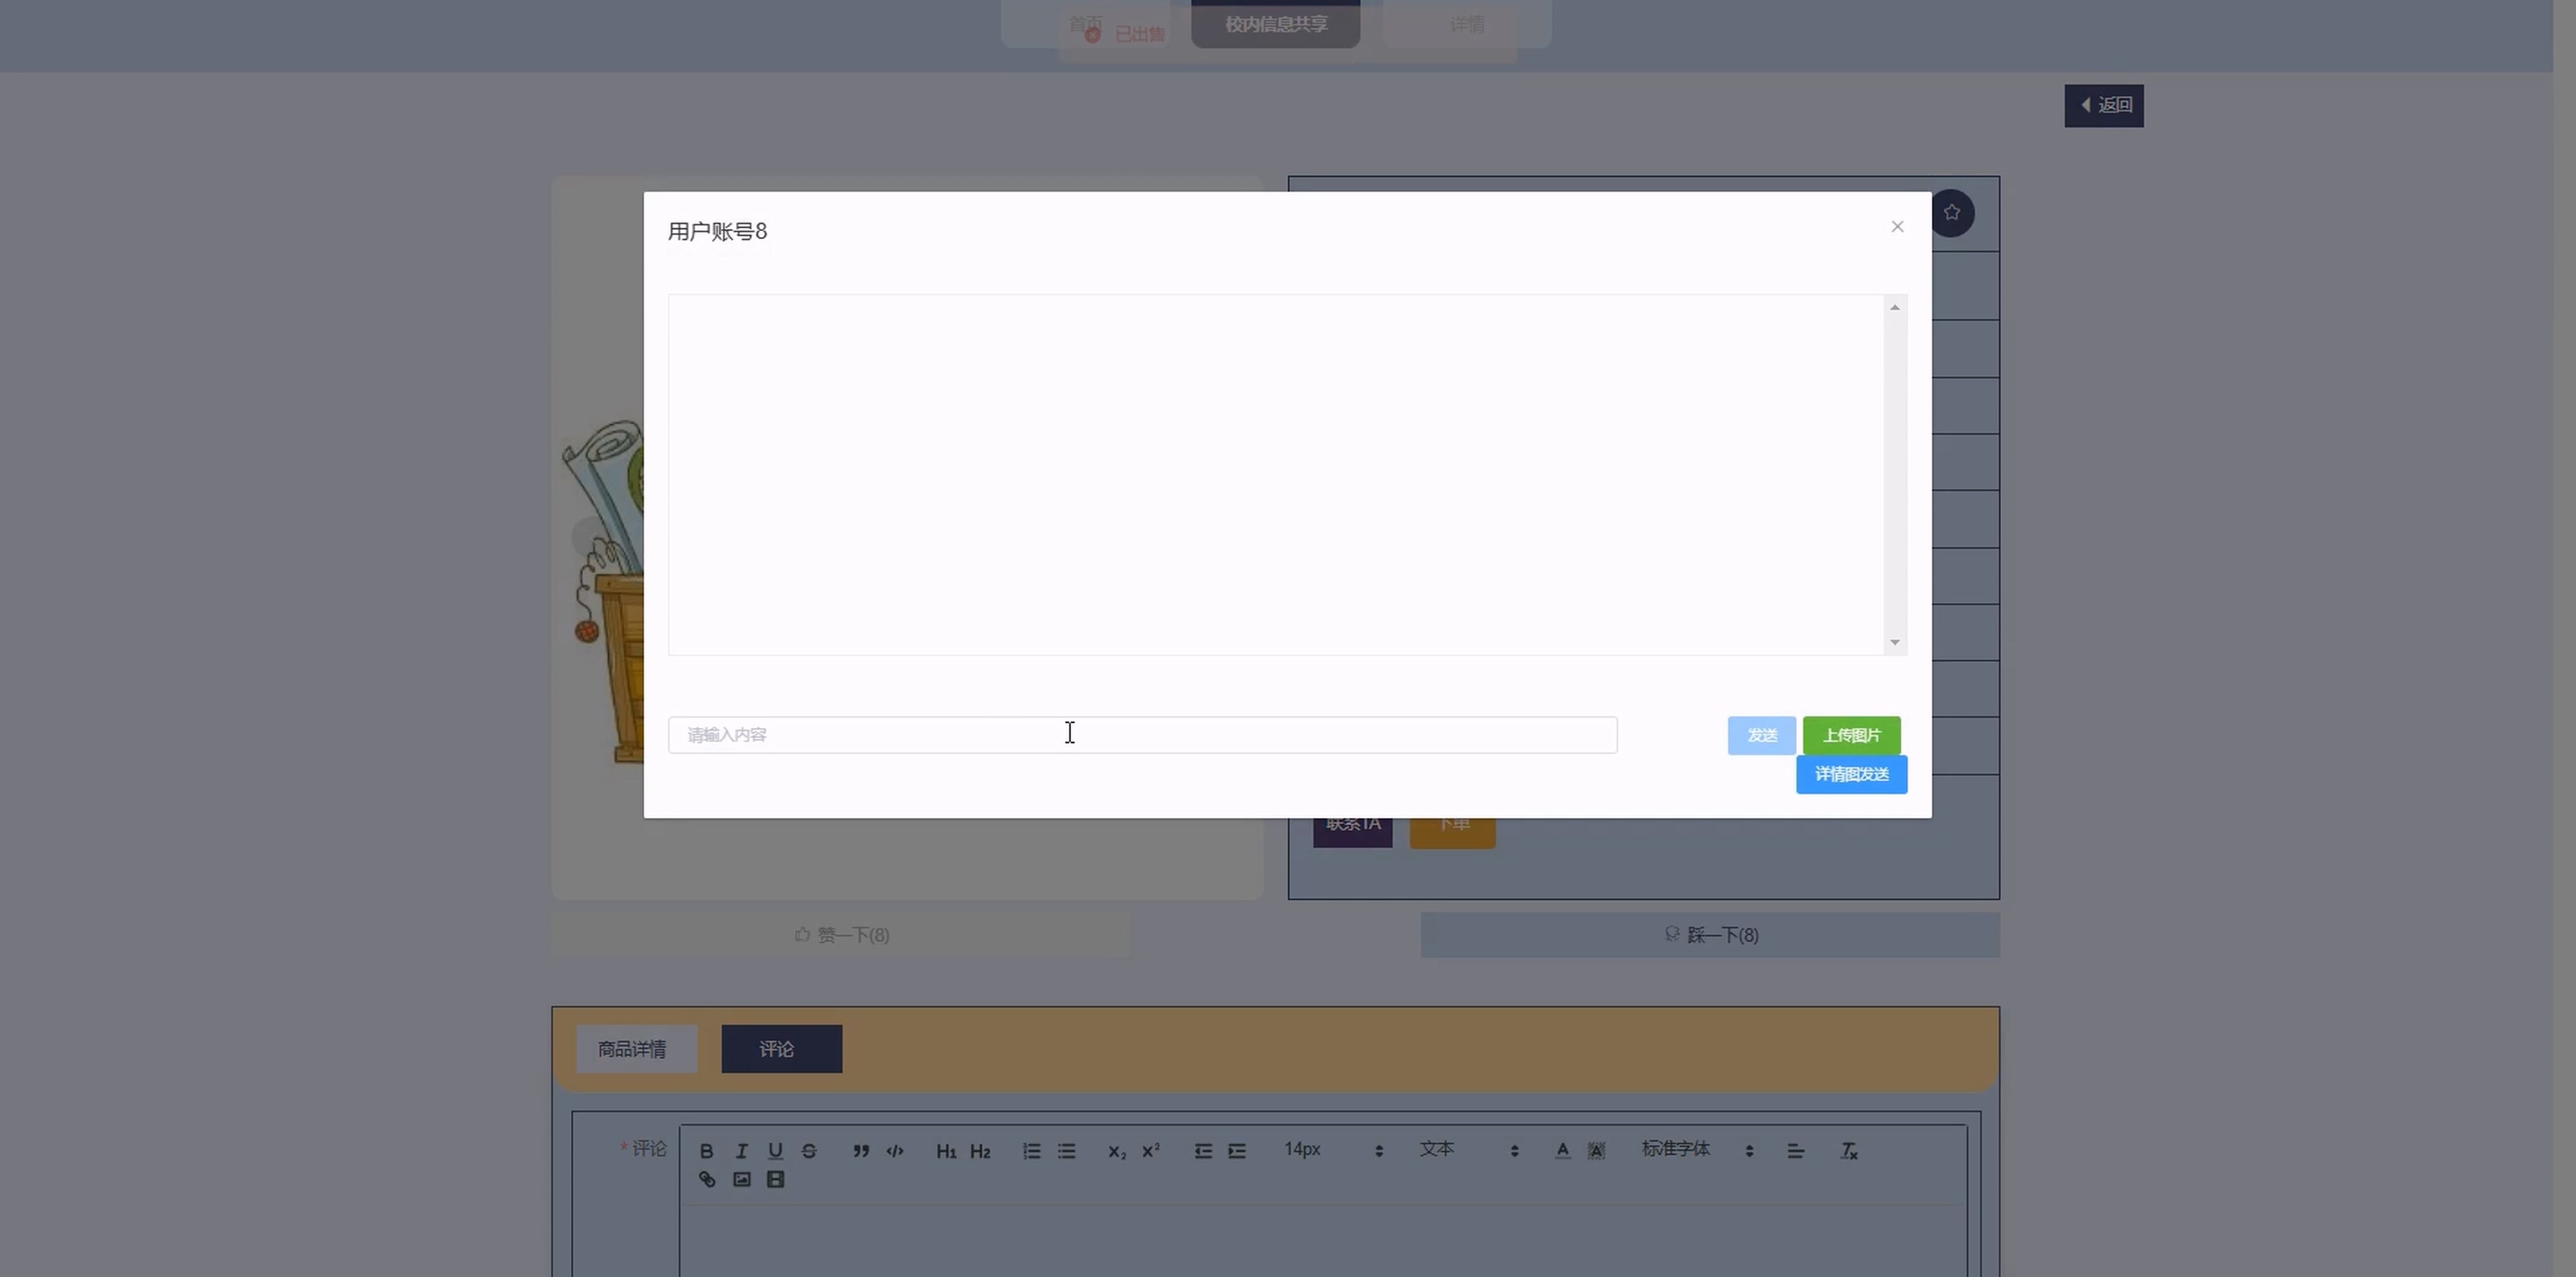Switch to the 商品详情 tab
Image resolution: width=2576 pixels, height=1277 pixels.
tap(632, 1049)
